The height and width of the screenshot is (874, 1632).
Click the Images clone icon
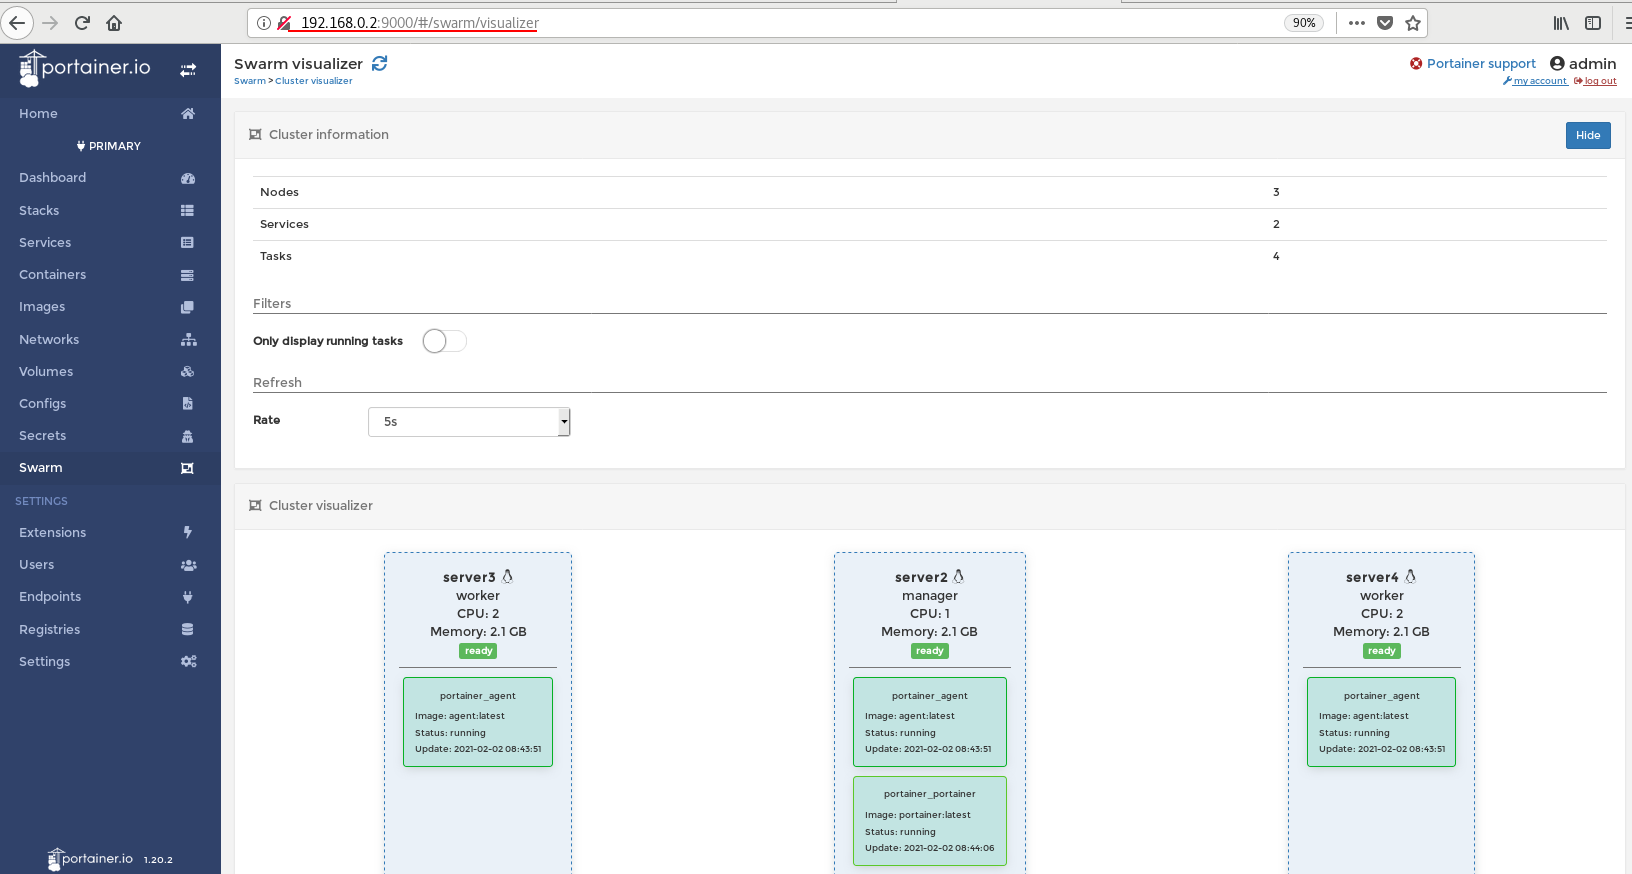[188, 307]
